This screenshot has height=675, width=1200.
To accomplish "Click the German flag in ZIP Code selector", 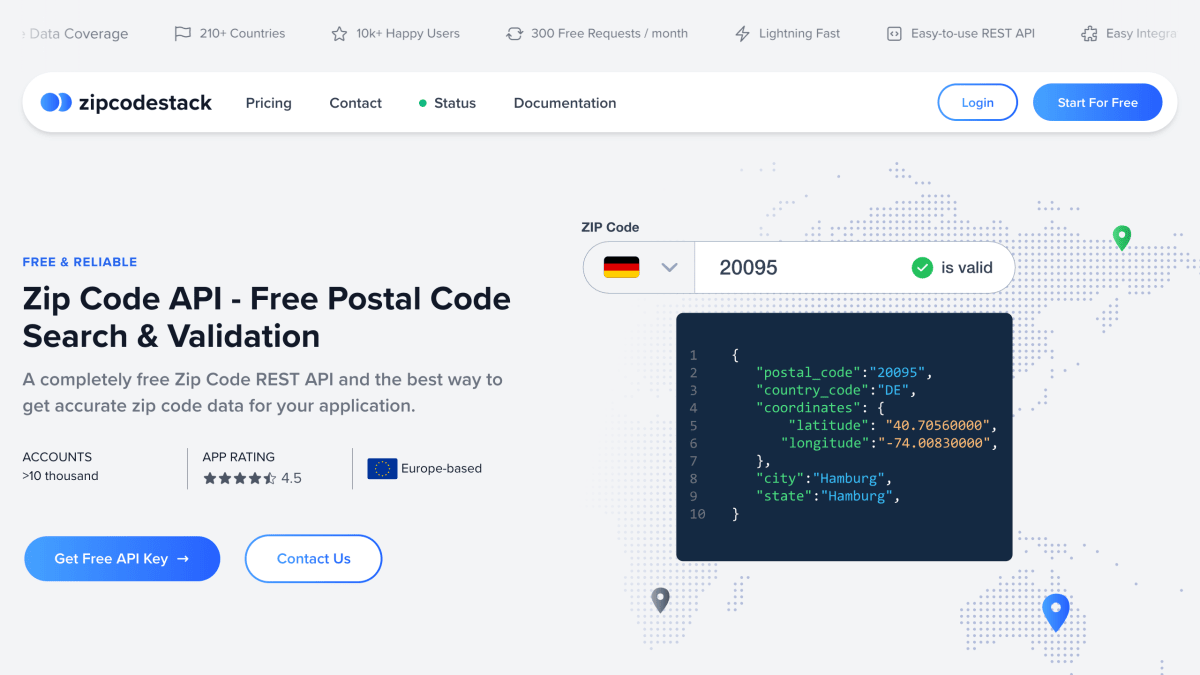I will 621,267.
